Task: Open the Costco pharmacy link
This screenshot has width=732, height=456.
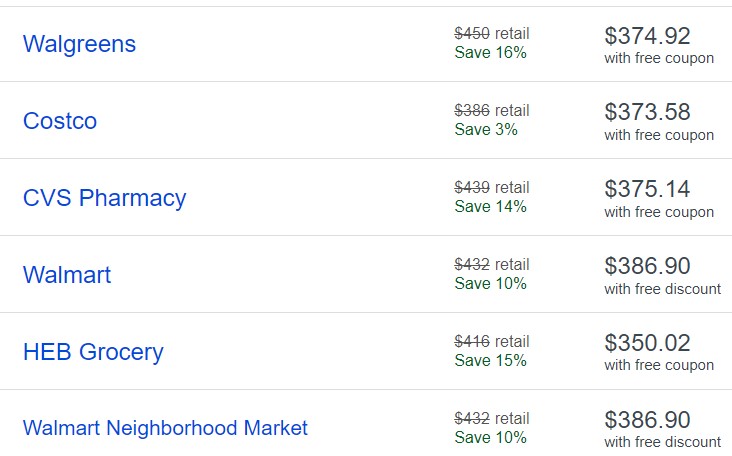Action: pyautogui.click(x=60, y=121)
